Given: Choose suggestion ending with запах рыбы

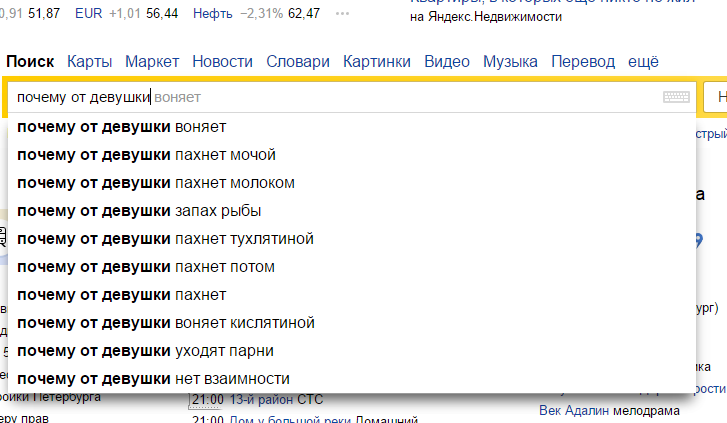Looking at the screenshot, I should click(352, 211).
